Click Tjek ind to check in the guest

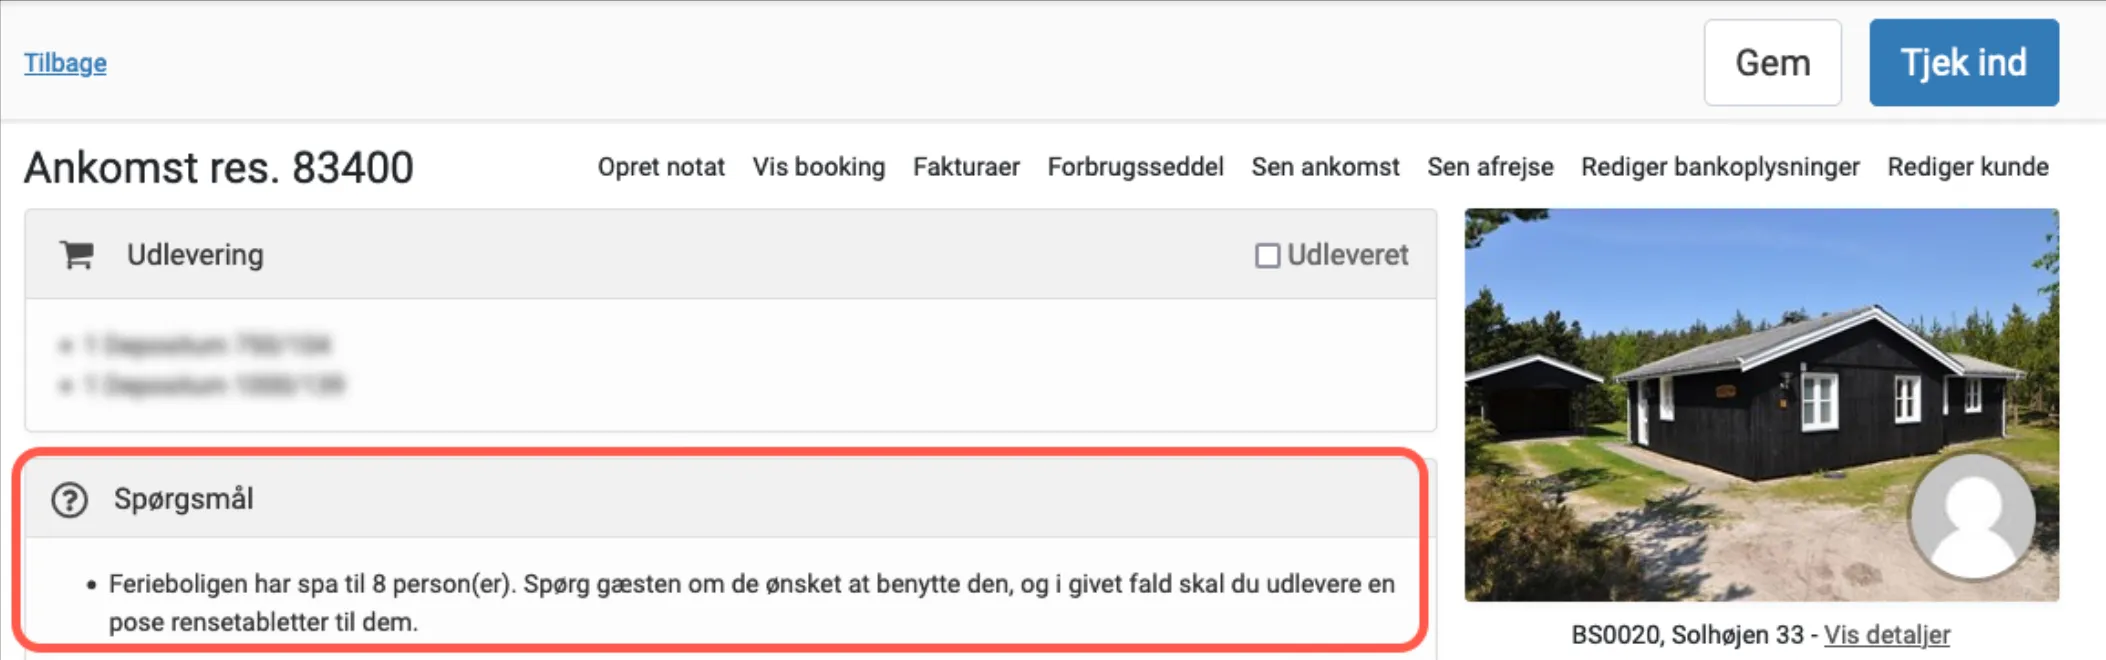pos(1963,62)
